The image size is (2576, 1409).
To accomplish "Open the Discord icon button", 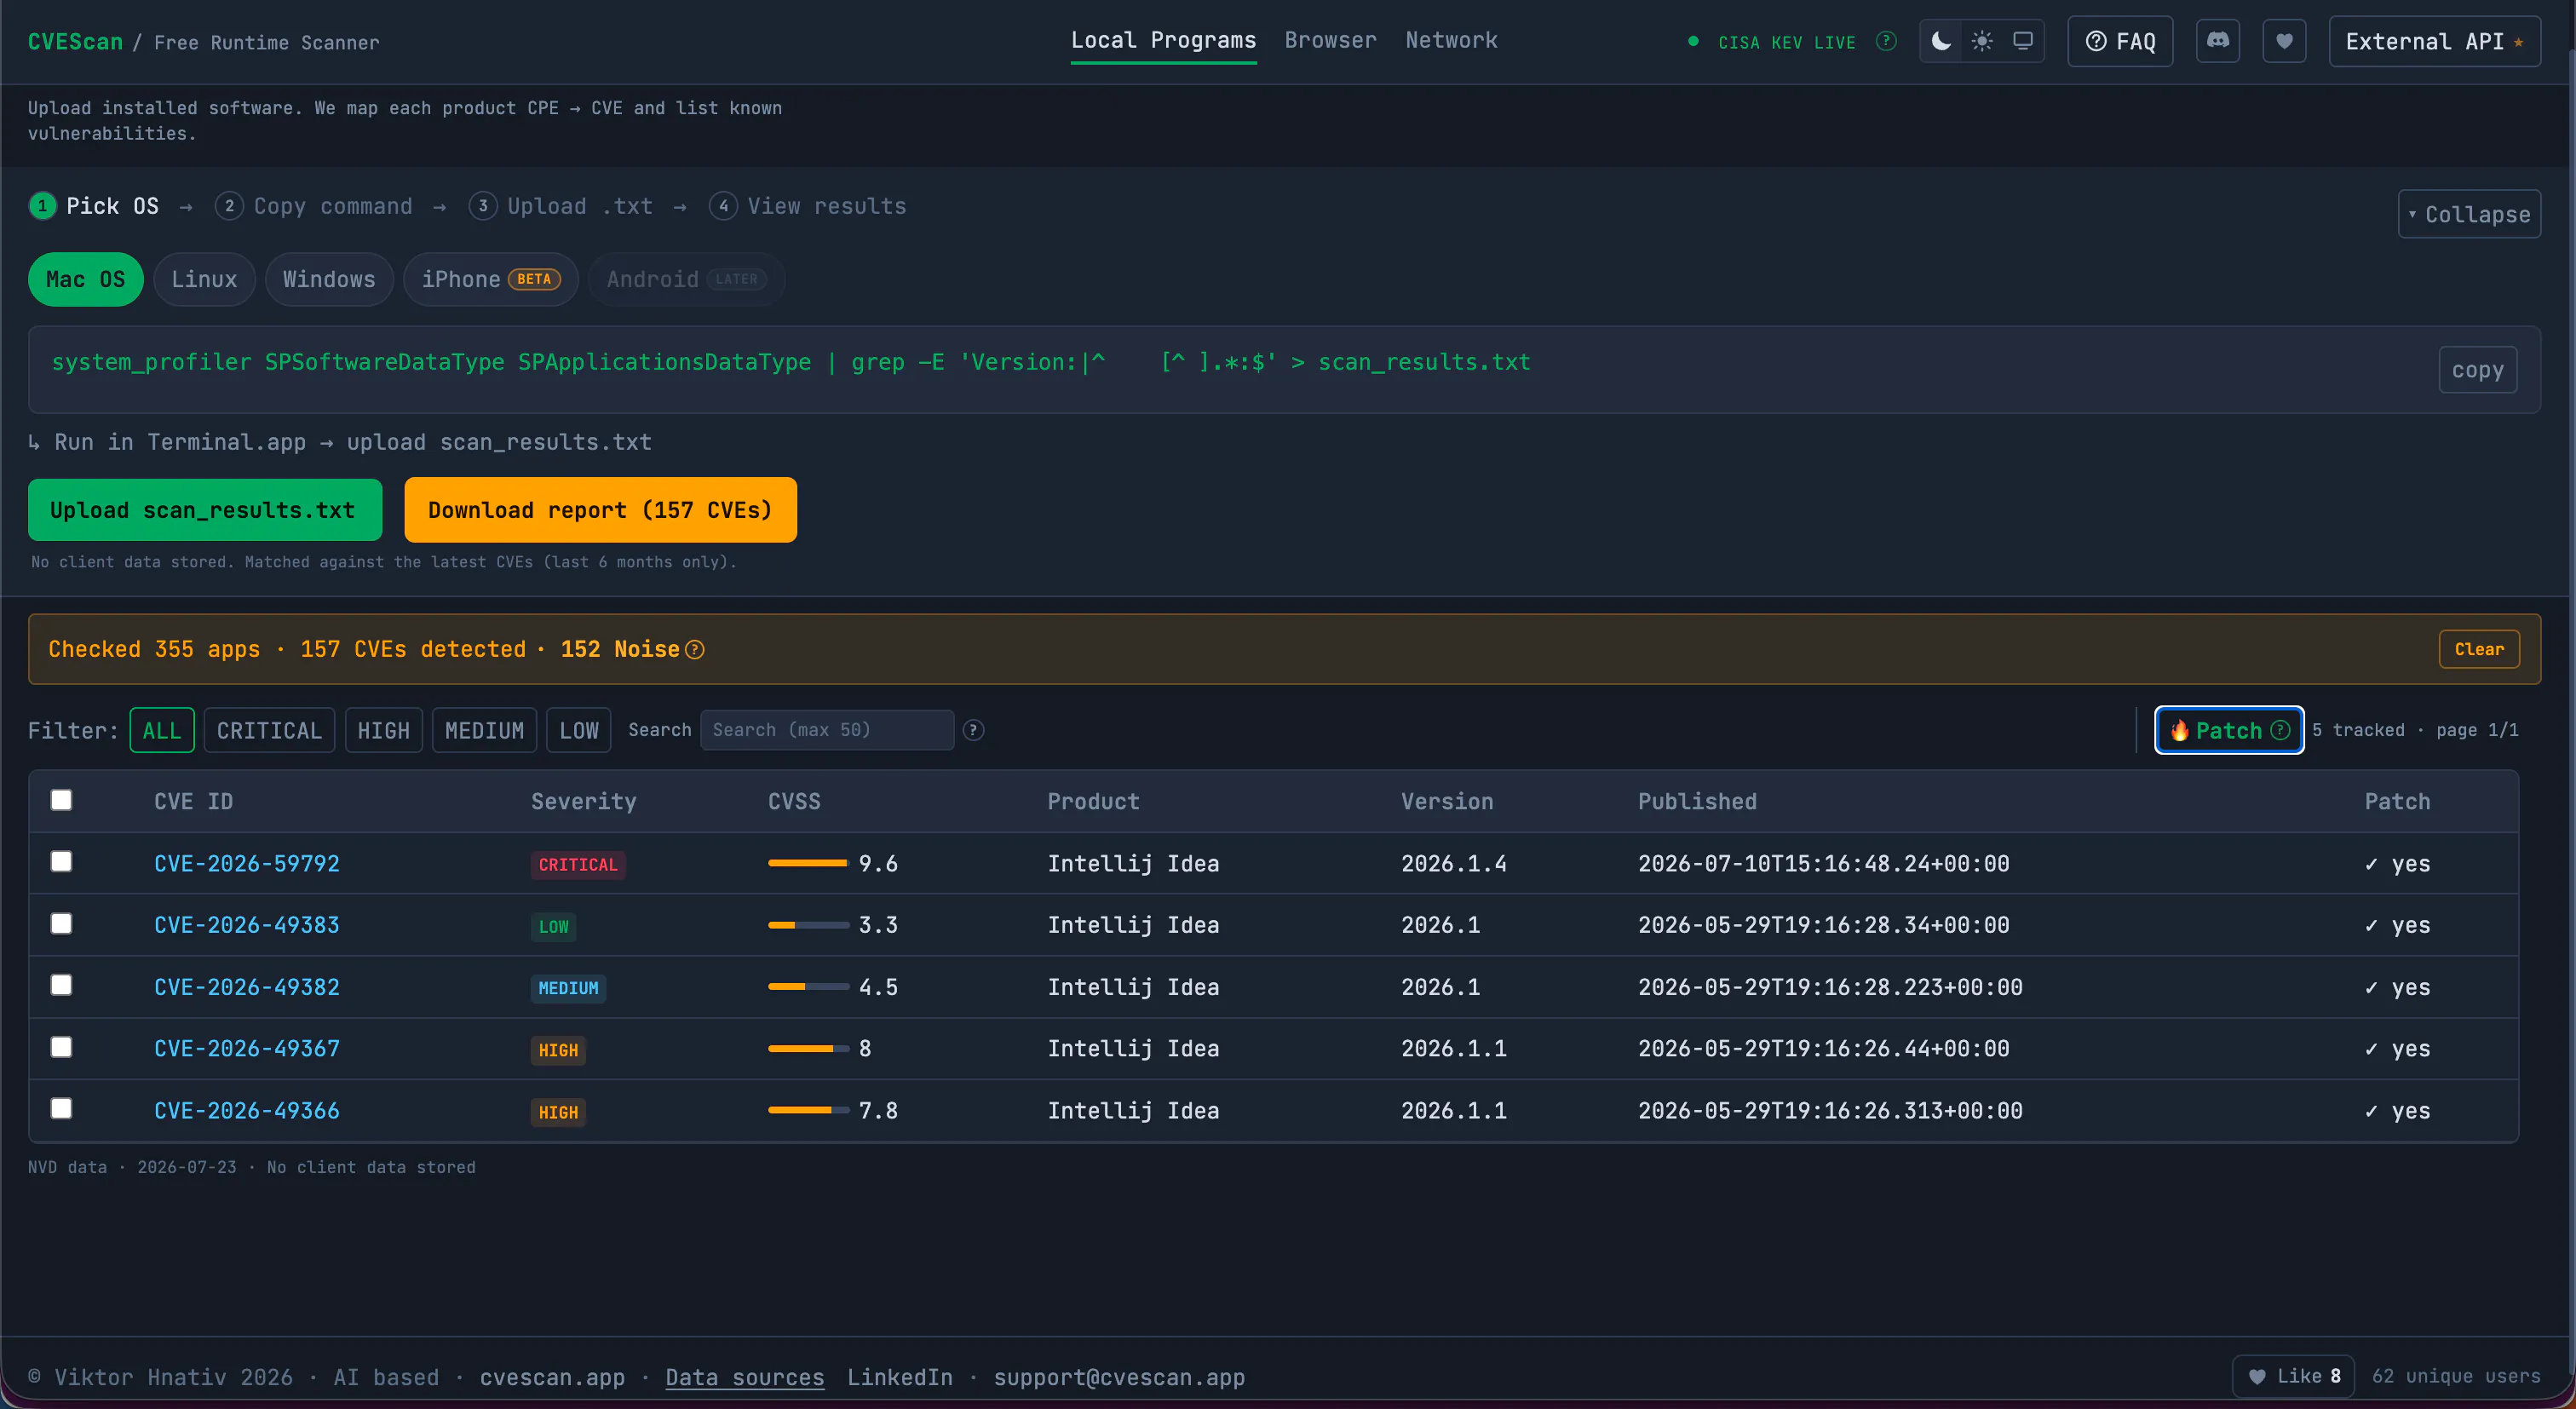I will 2218,41.
